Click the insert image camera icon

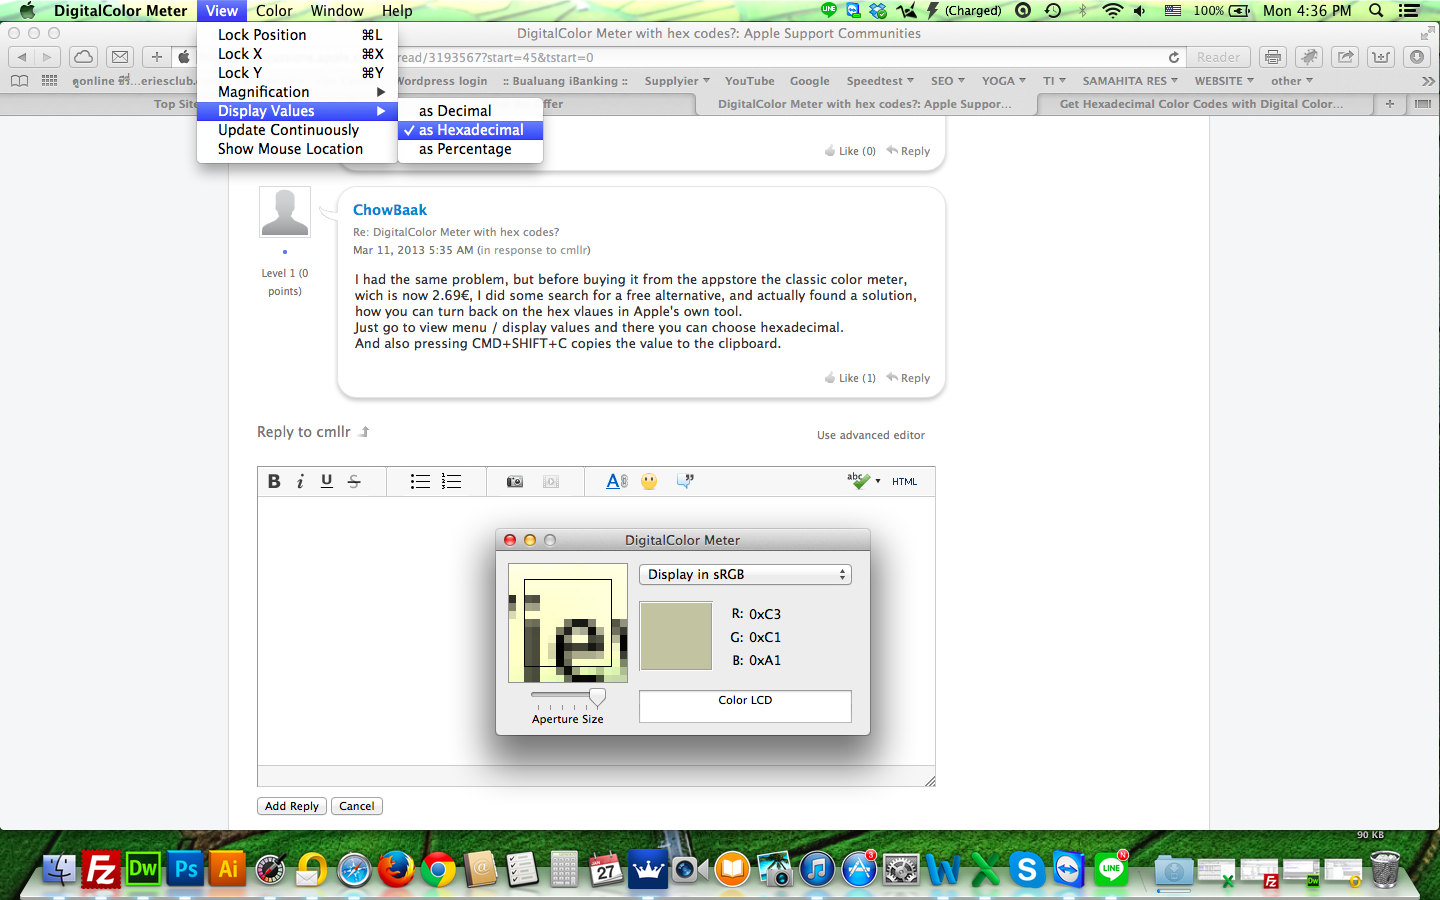point(515,481)
